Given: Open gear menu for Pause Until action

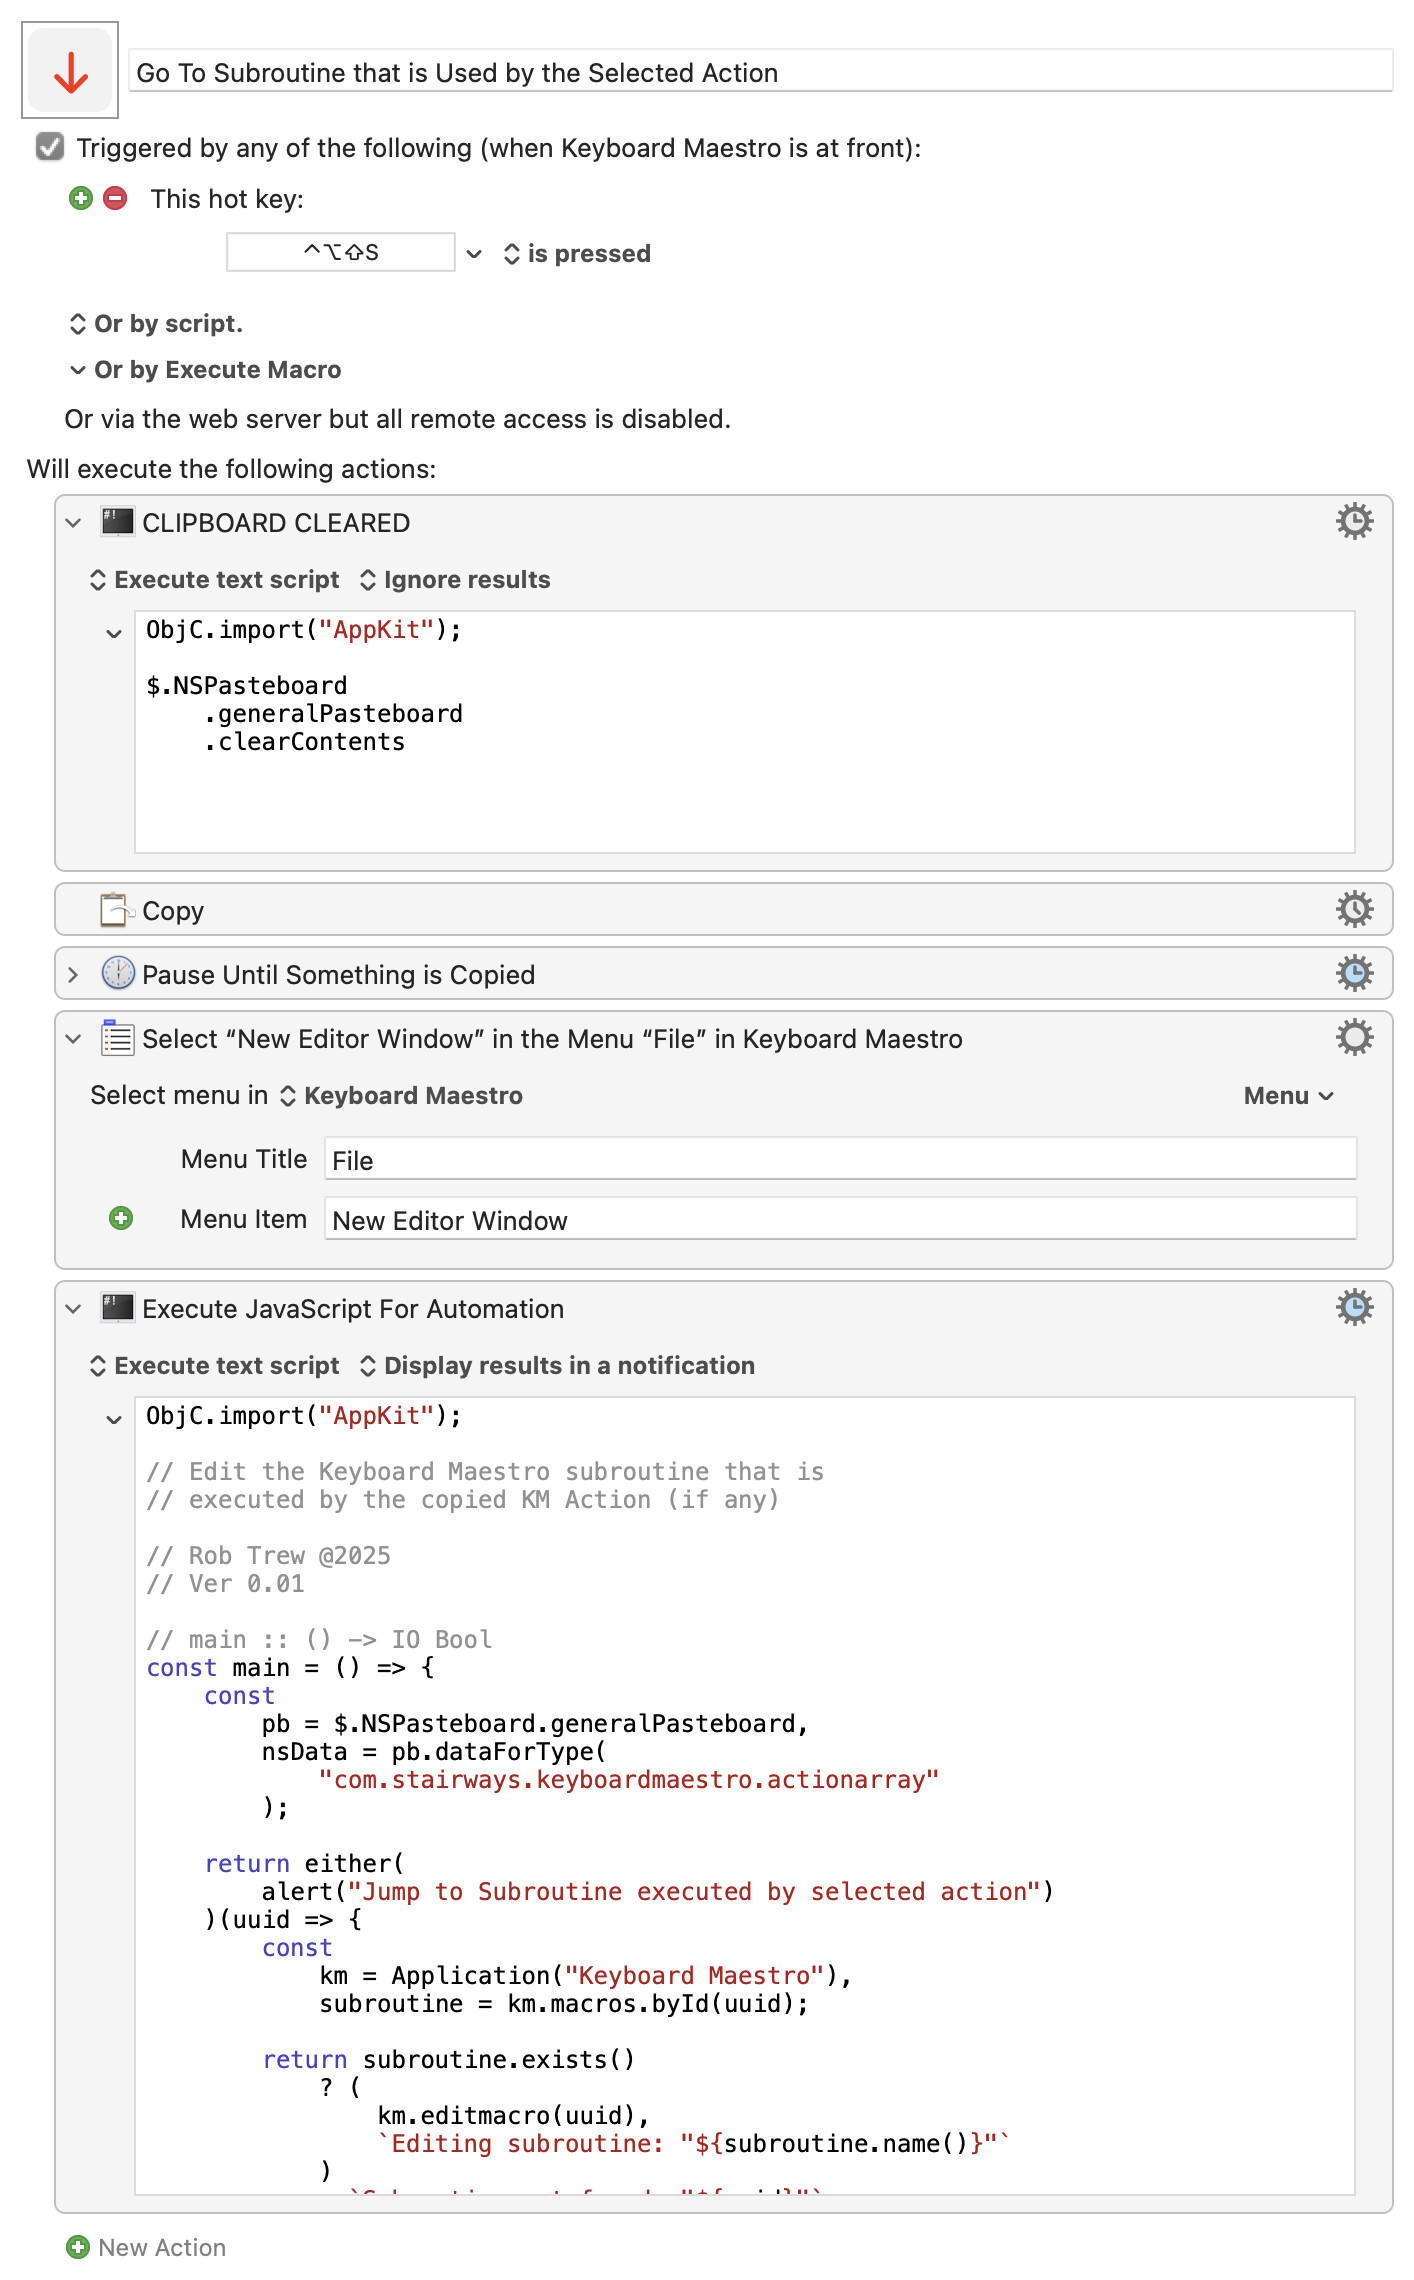Looking at the screenshot, I should pyautogui.click(x=1354, y=974).
